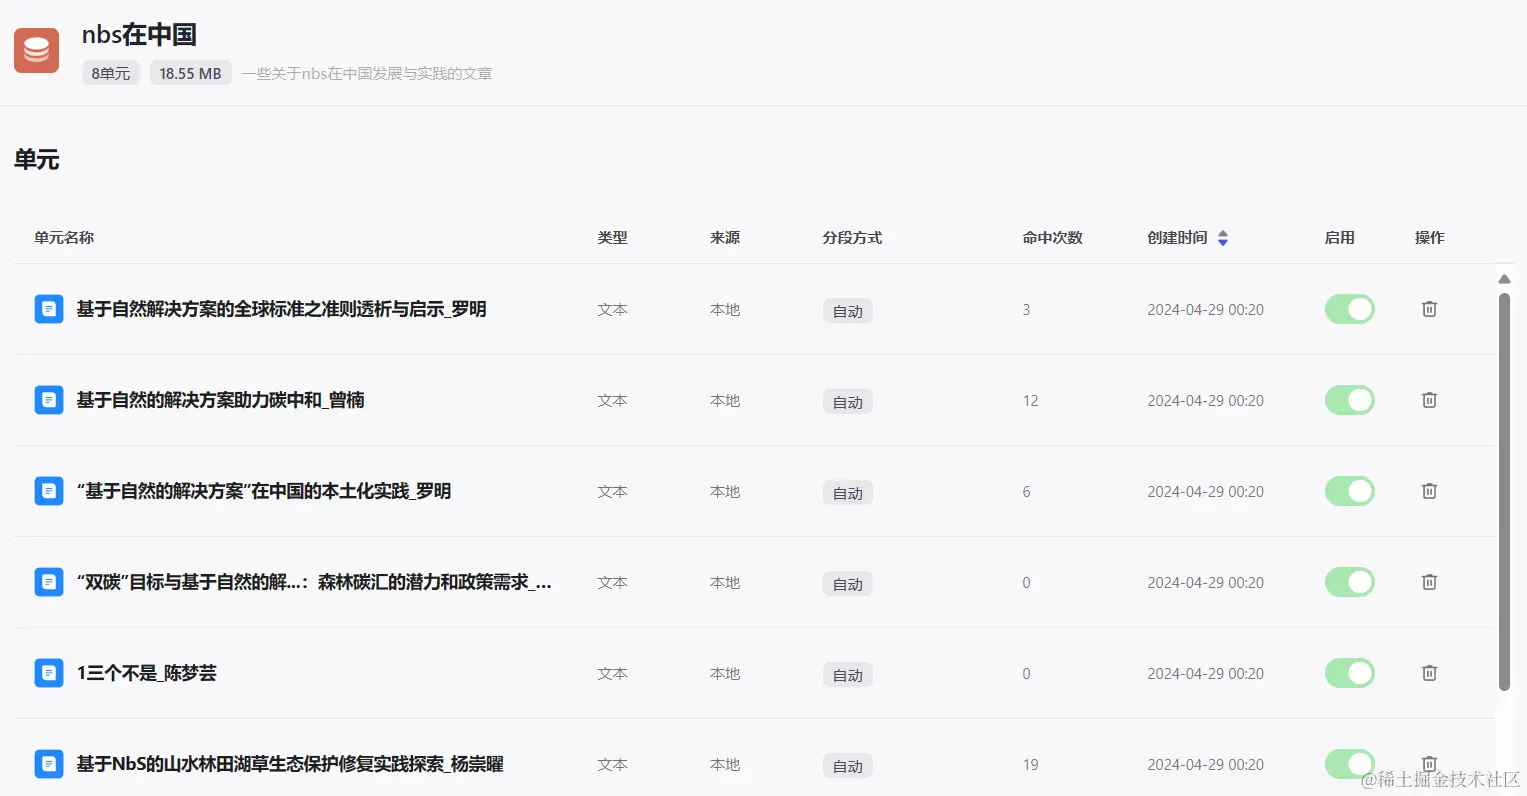Image resolution: width=1527 pixels, height=796 pixels.
Task: Click document icon for 基于自然解决方案的全球标准 row
Action: (49, 309)
